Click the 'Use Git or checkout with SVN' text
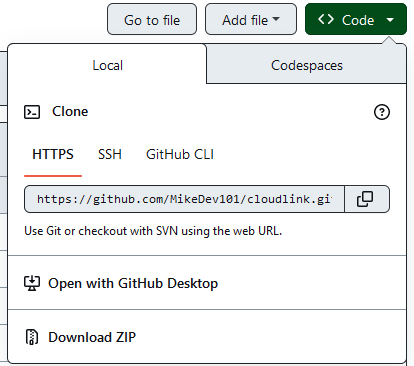414x366 pixels. pyautogui.click(x=153, y=231)
